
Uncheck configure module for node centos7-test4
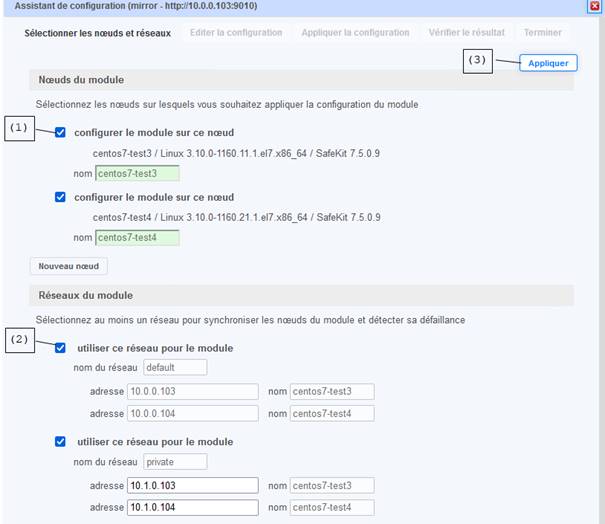coord(61,197)
